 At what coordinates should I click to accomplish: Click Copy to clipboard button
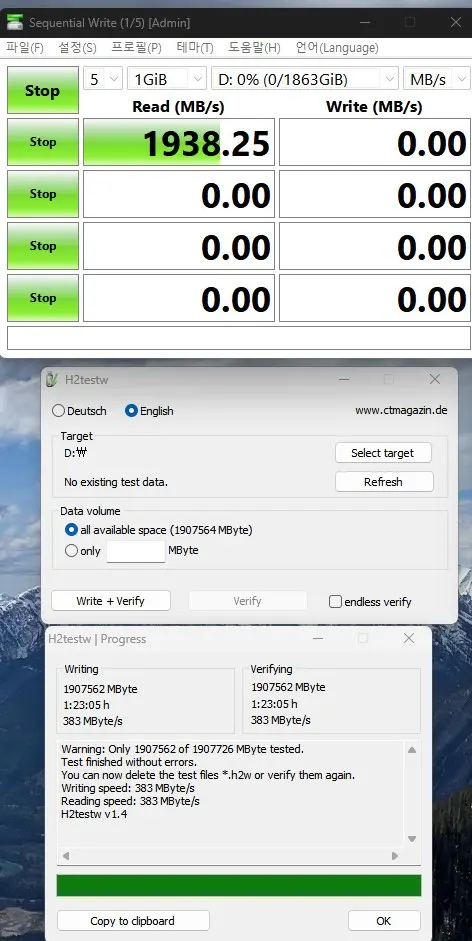pos(133,921)
